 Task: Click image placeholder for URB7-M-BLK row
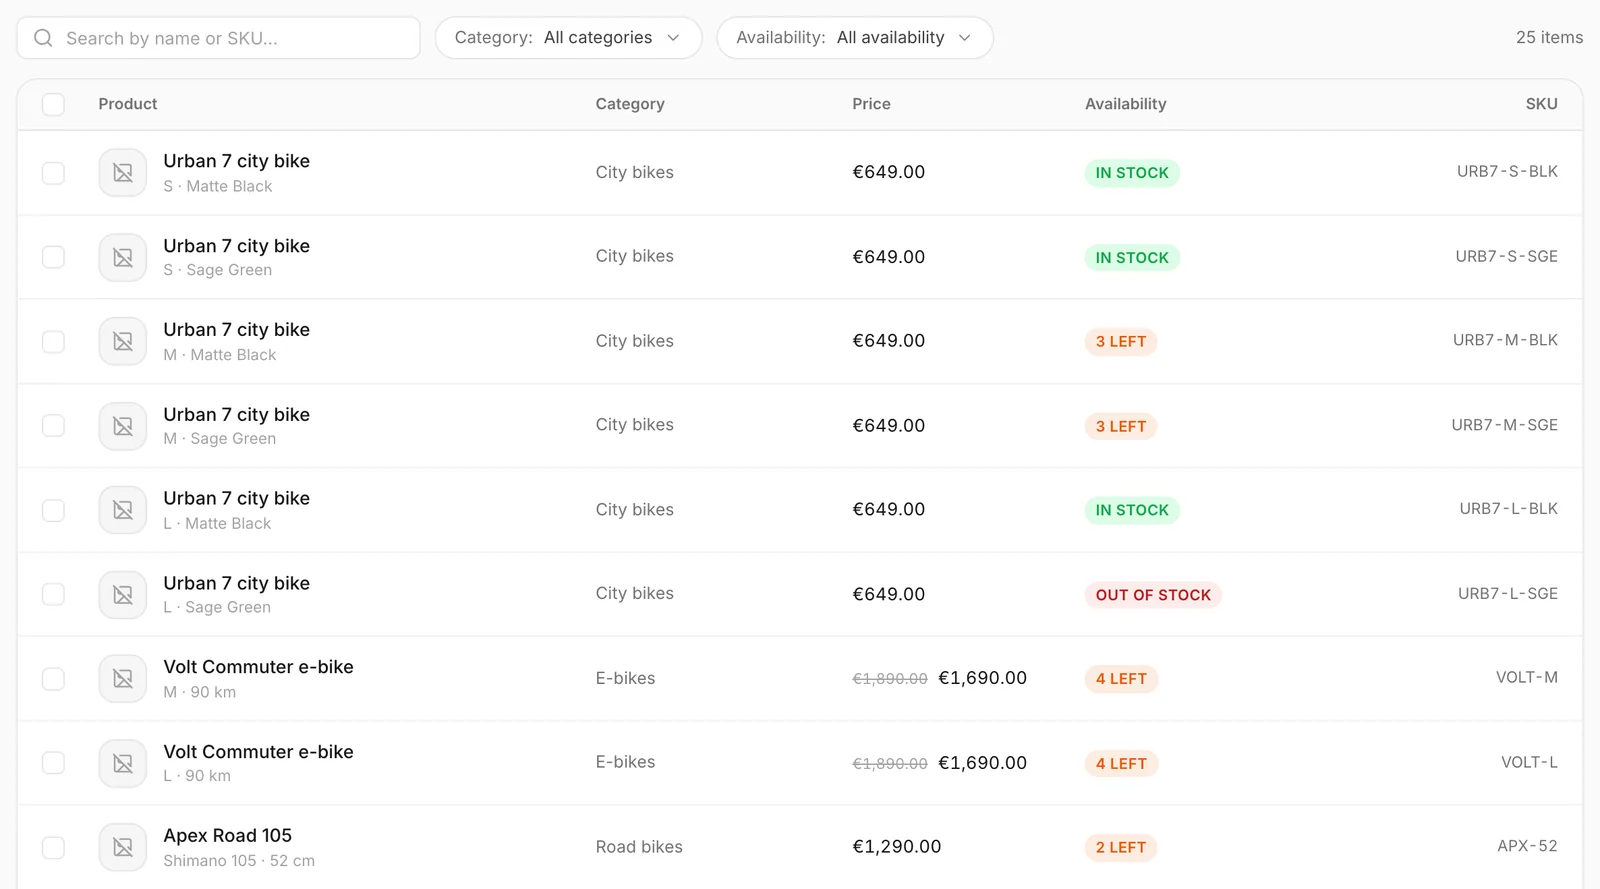point(123,342)
